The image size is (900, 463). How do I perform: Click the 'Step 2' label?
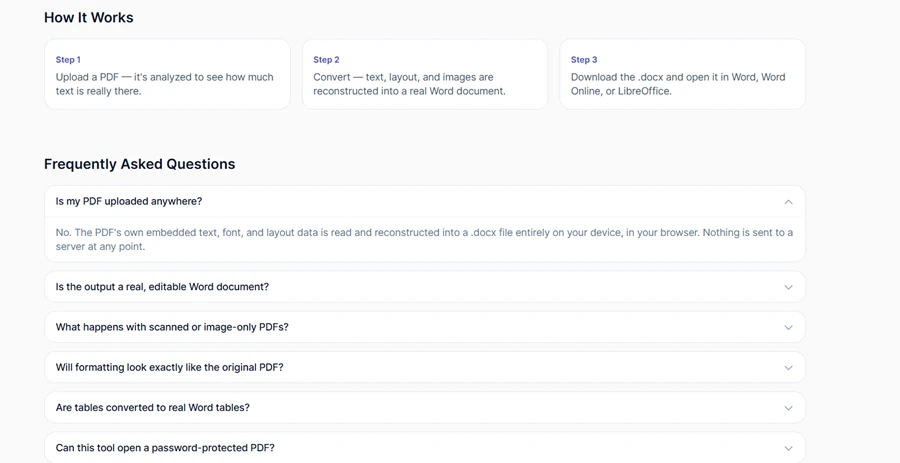tap(327, 60)
